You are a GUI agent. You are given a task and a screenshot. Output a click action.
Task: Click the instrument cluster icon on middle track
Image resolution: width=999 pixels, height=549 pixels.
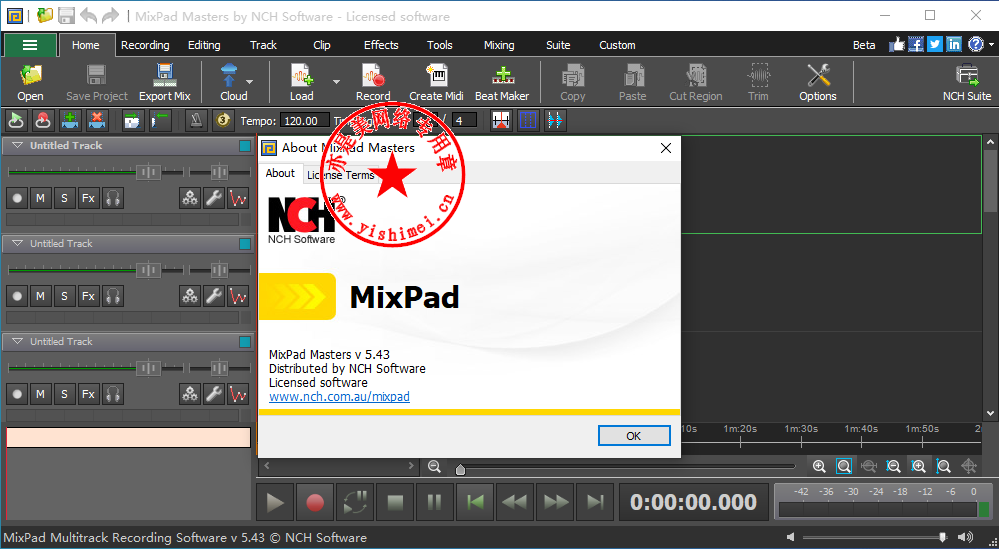tap(190, 296)
